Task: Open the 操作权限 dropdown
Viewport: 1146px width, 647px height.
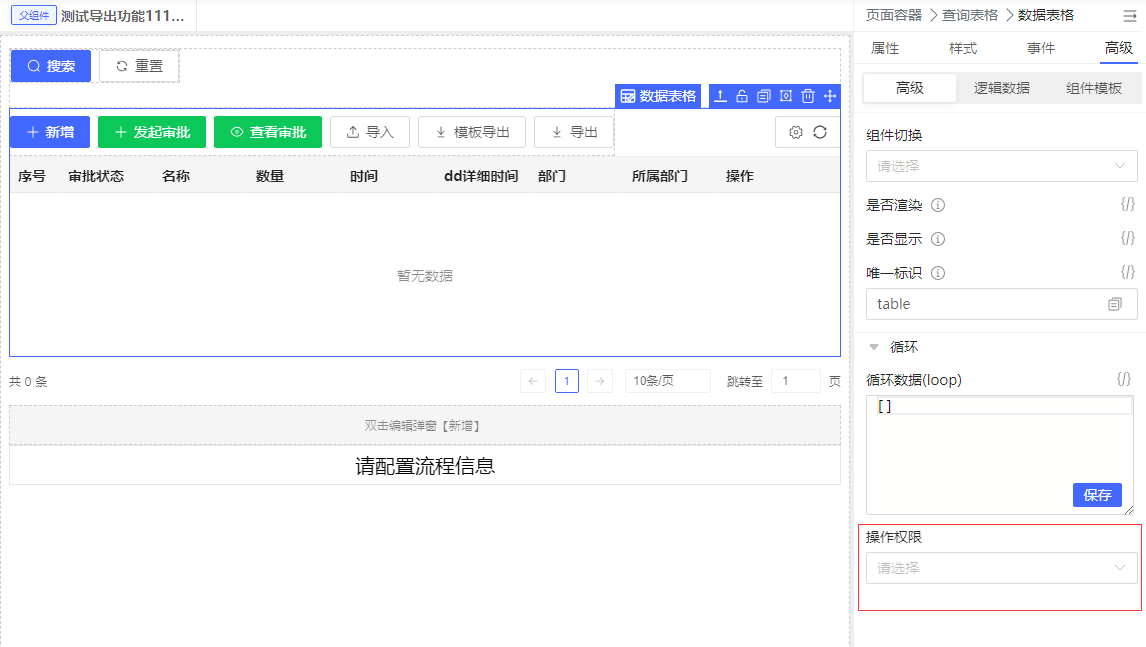Action: pyautogui.click(x=1001, y=568)
